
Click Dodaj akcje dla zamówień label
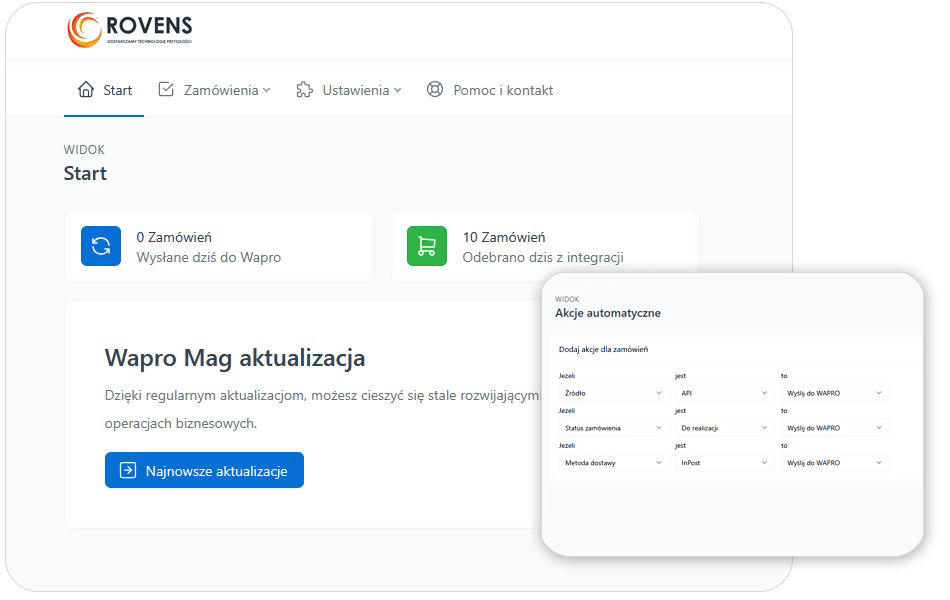point(603,350)
